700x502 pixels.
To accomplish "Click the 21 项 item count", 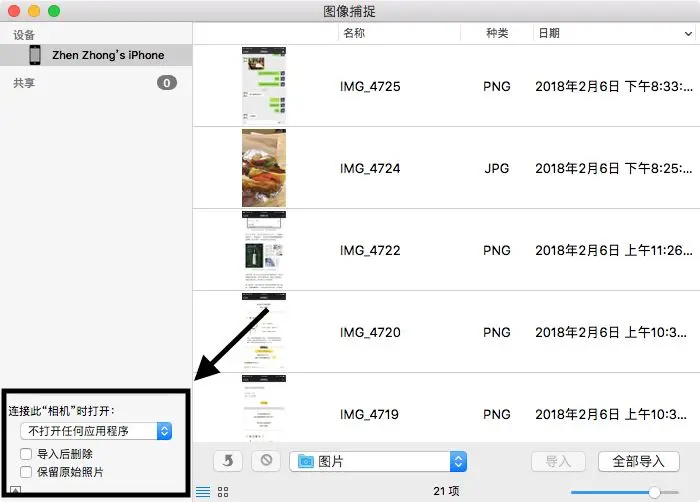I will tap(446, 491).
